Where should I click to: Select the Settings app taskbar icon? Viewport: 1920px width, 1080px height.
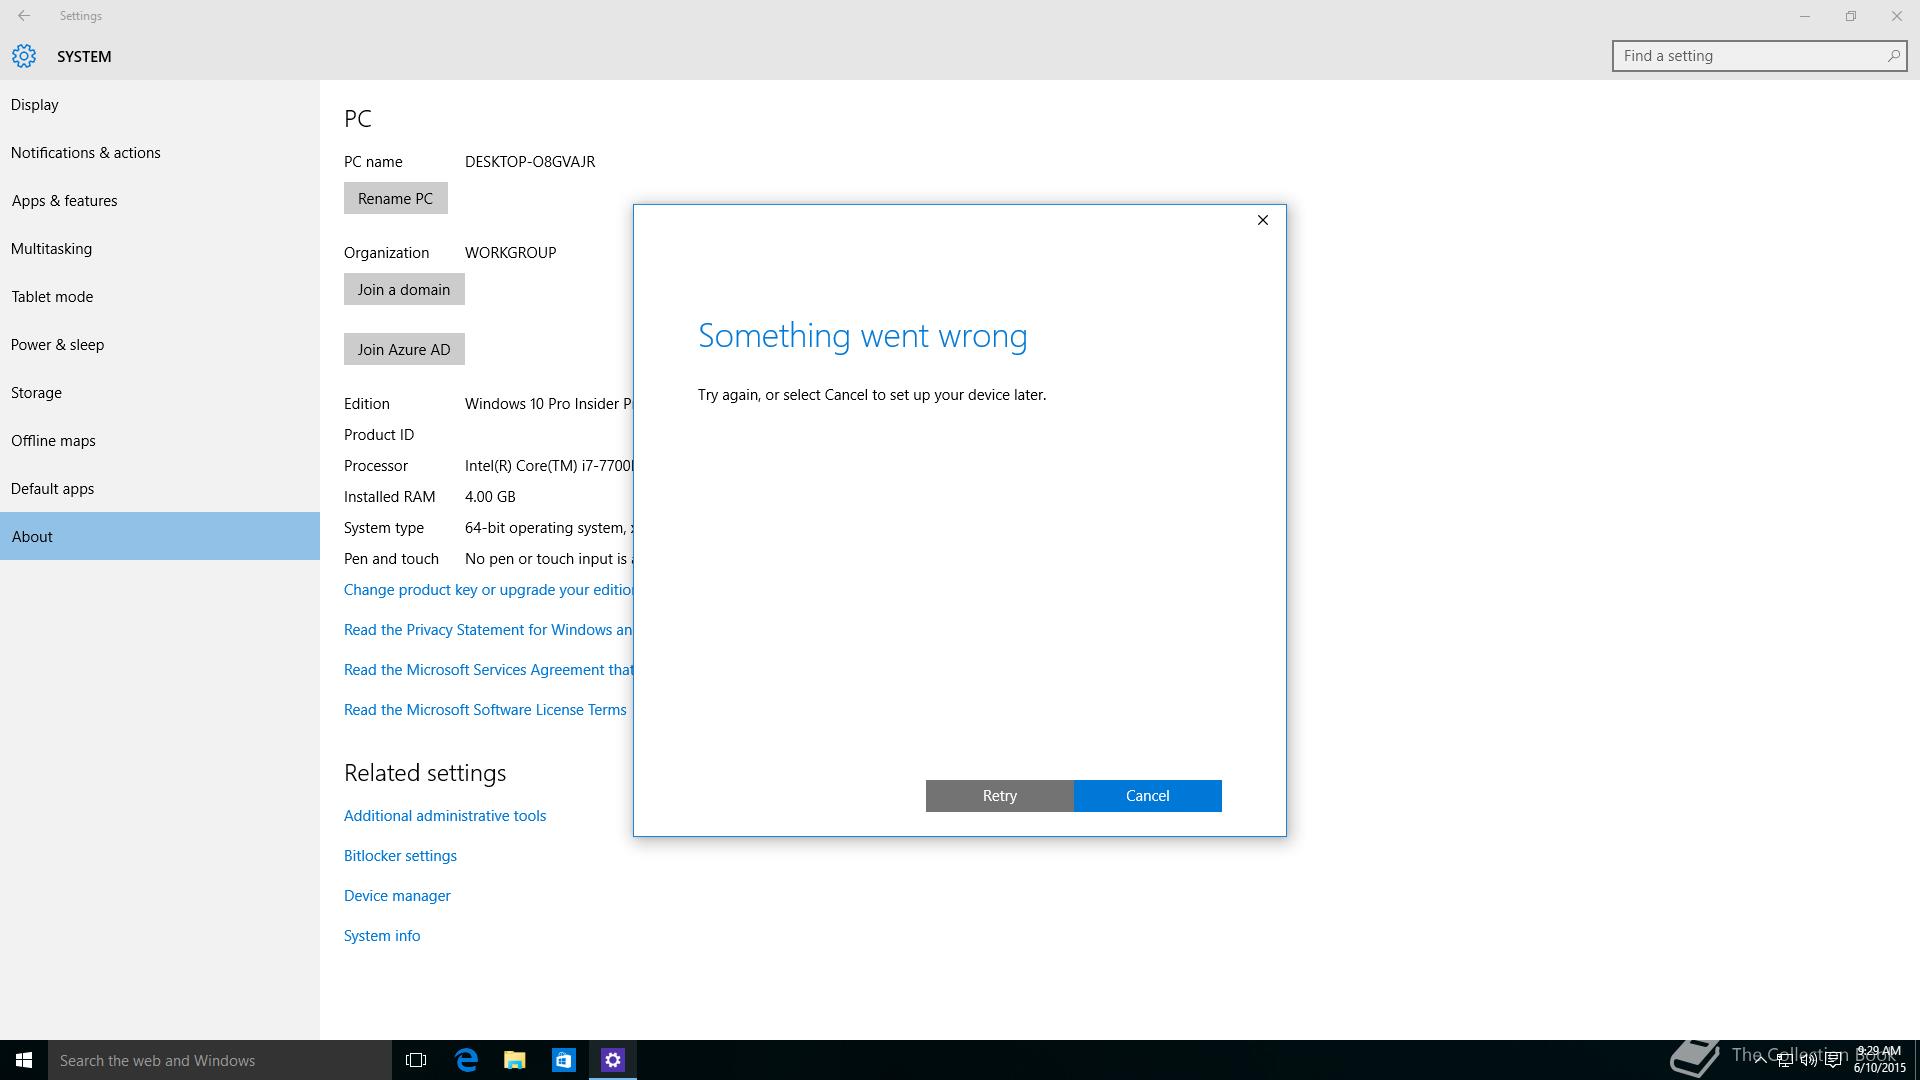[613, 1060]
